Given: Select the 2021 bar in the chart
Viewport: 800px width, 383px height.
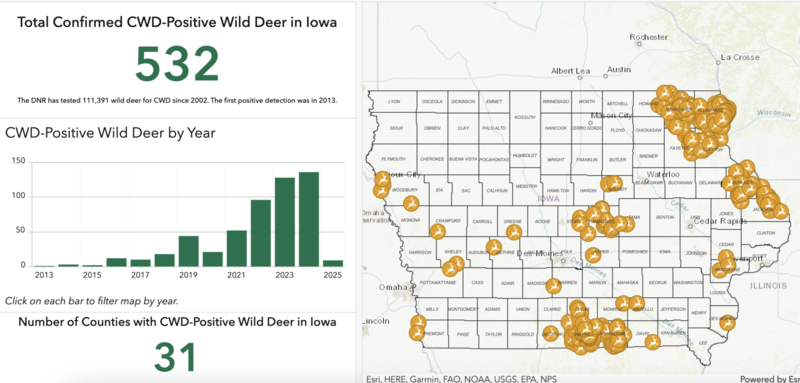Looking at the screenshot, I should point(237,248).
